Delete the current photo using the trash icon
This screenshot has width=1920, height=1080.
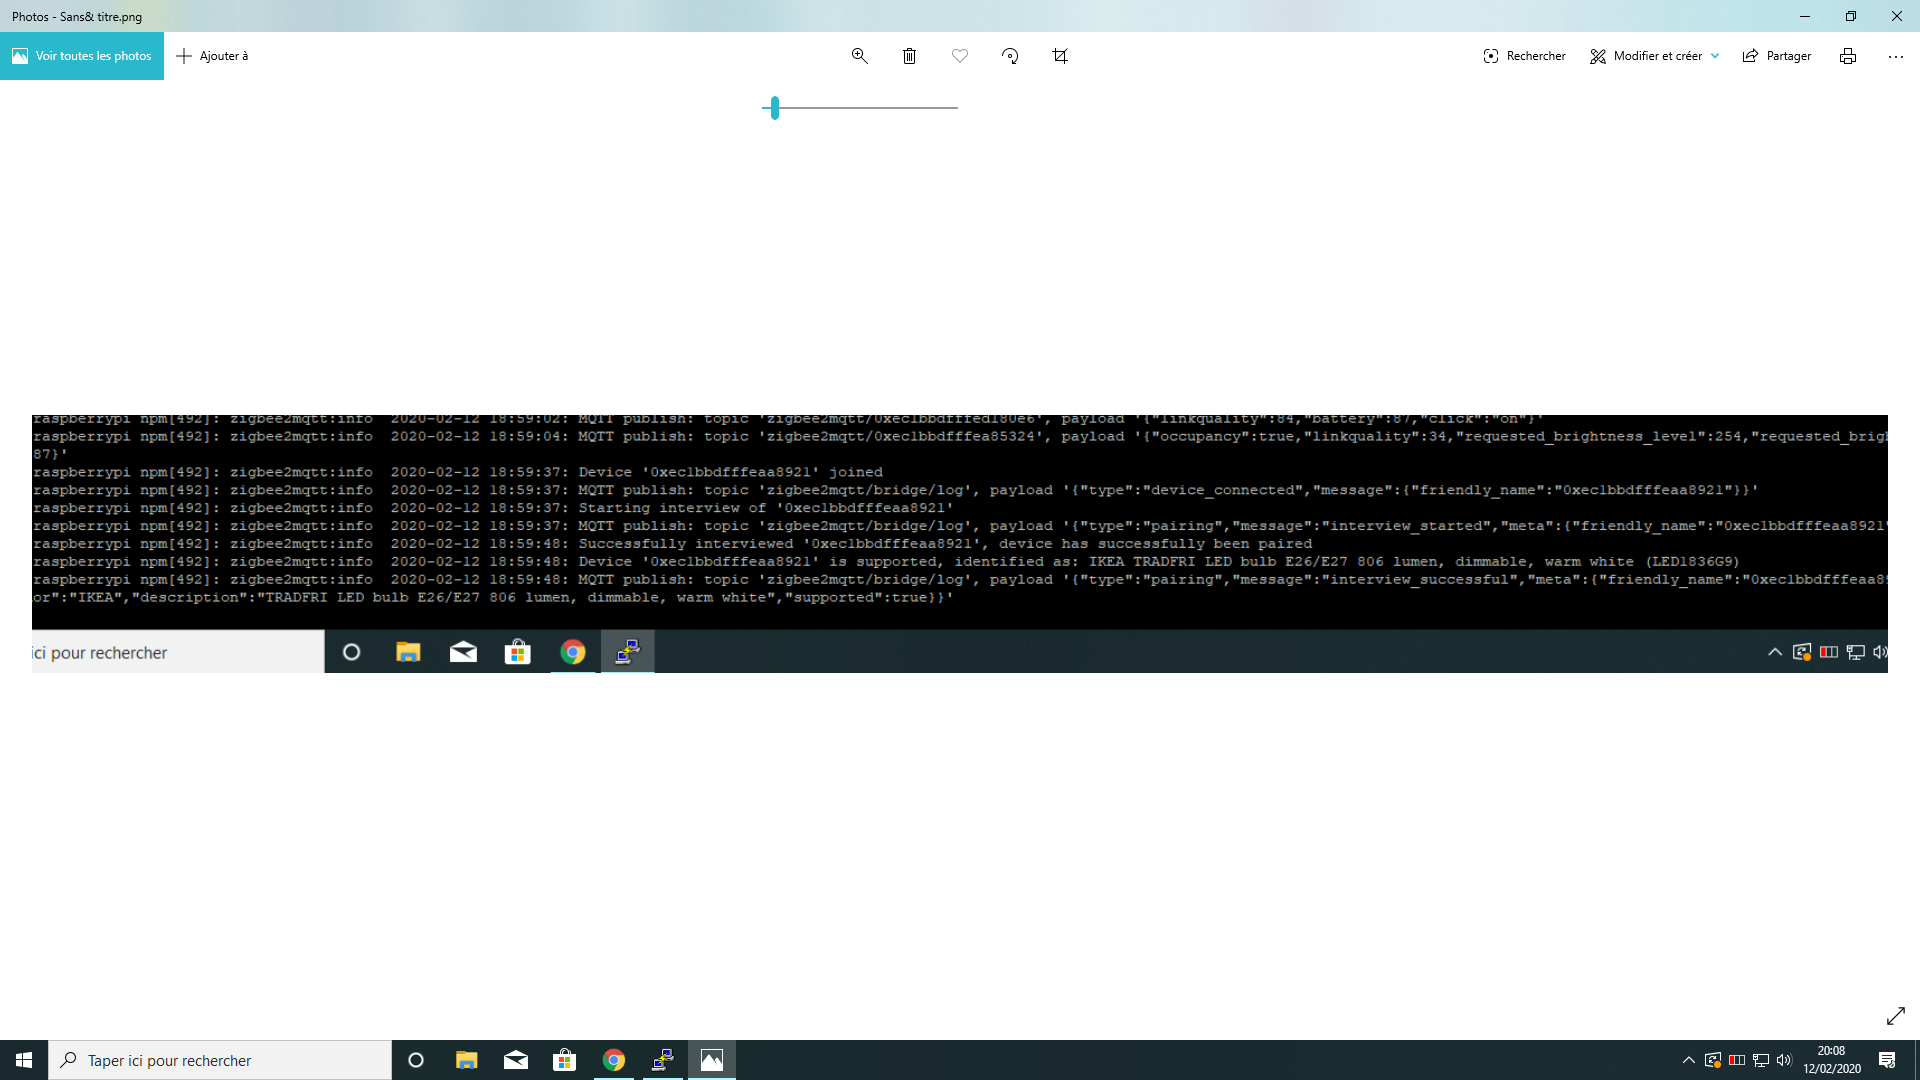coord(909,56)
